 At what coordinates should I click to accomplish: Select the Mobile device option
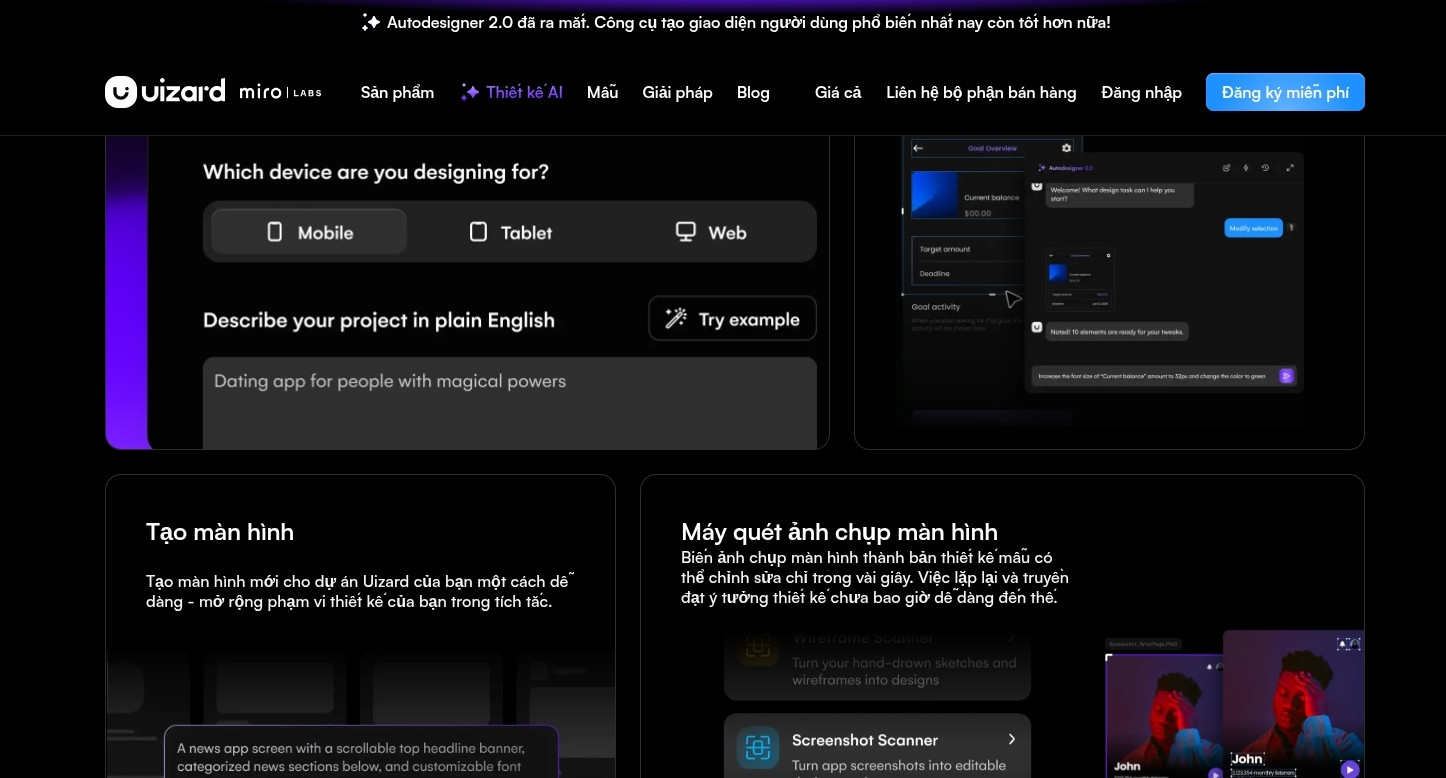309,232
